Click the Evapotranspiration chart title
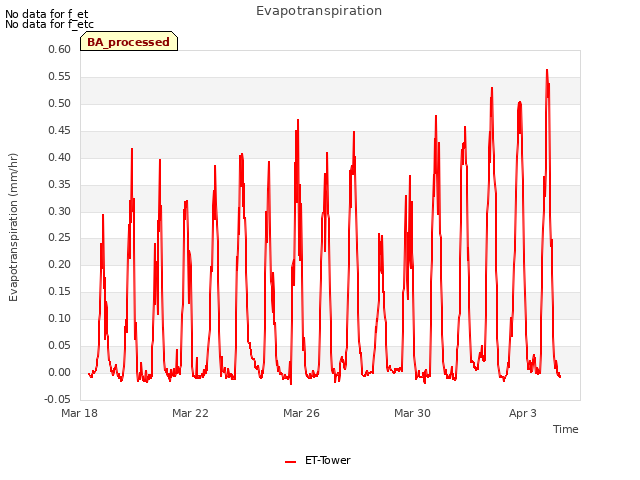 click(x=319, y=11)
